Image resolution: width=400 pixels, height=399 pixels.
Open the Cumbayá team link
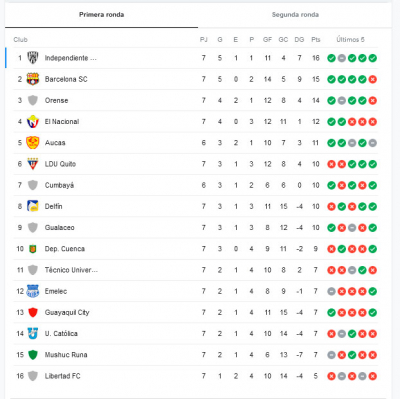pos(59,185)
